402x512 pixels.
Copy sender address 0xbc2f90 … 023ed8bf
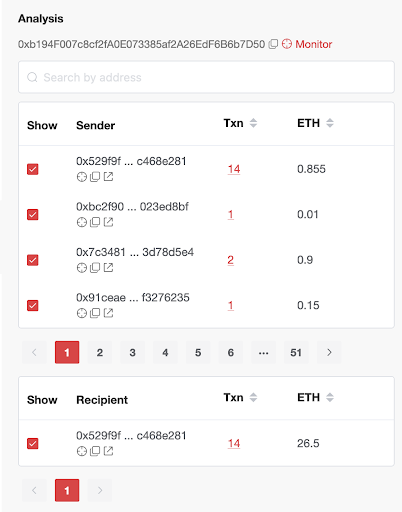pos(95,222)
